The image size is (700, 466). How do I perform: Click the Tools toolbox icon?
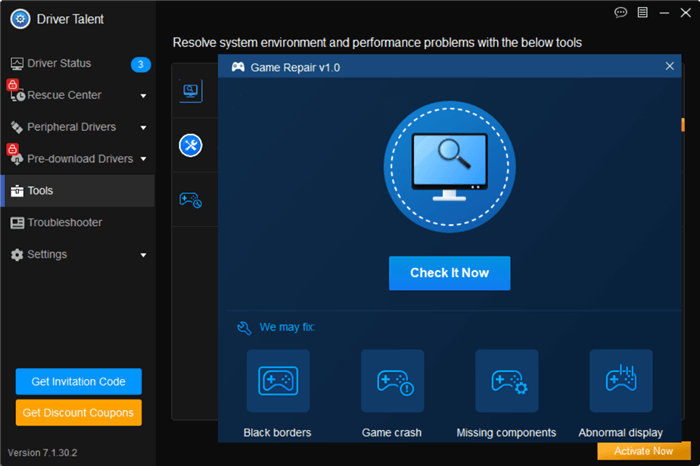(17, 191)
